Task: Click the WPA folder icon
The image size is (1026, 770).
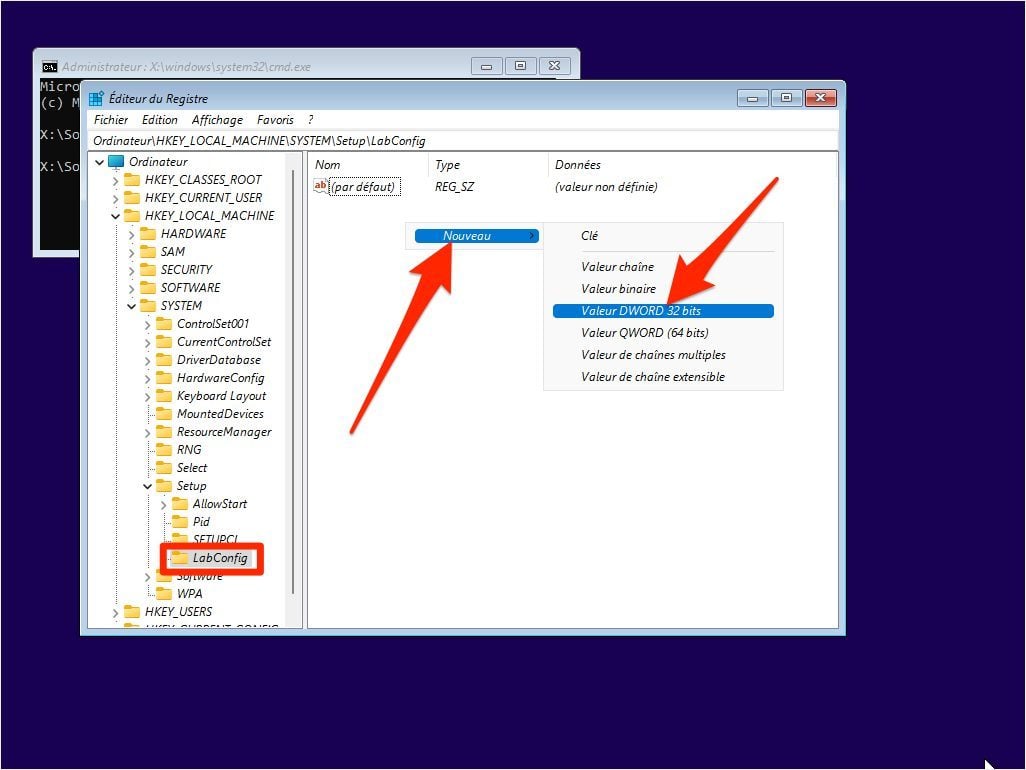Action: click(164, 593)
